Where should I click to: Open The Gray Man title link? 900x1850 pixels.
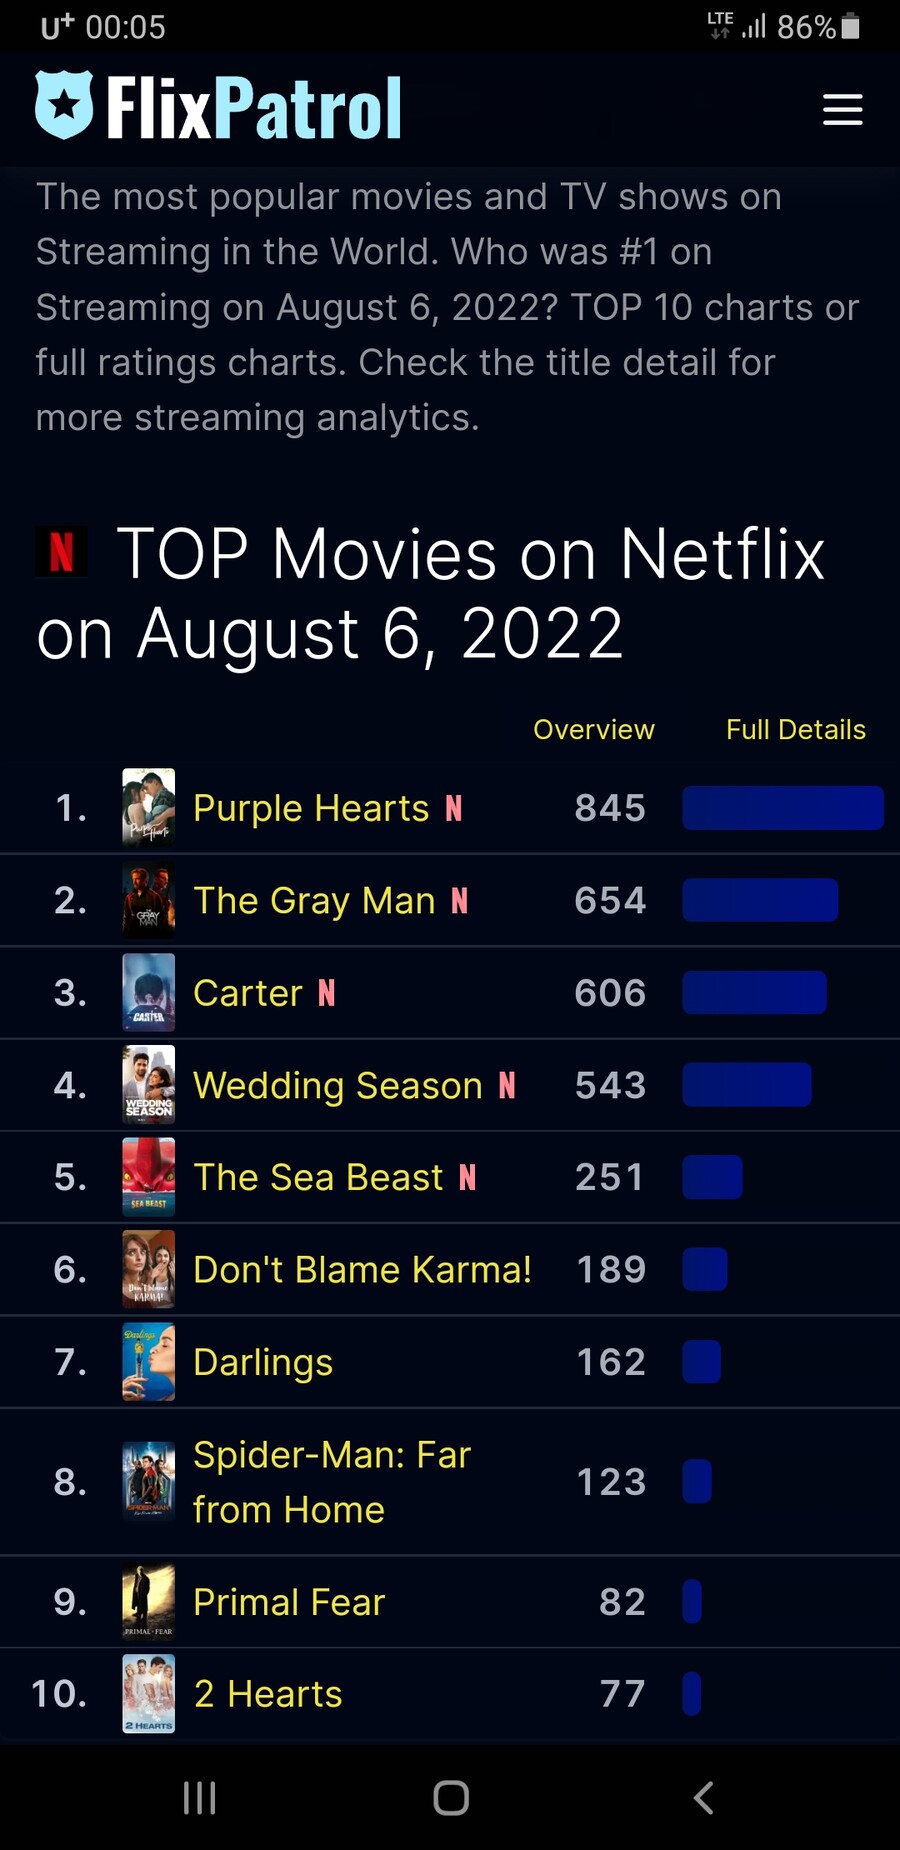tap(314, 901)
